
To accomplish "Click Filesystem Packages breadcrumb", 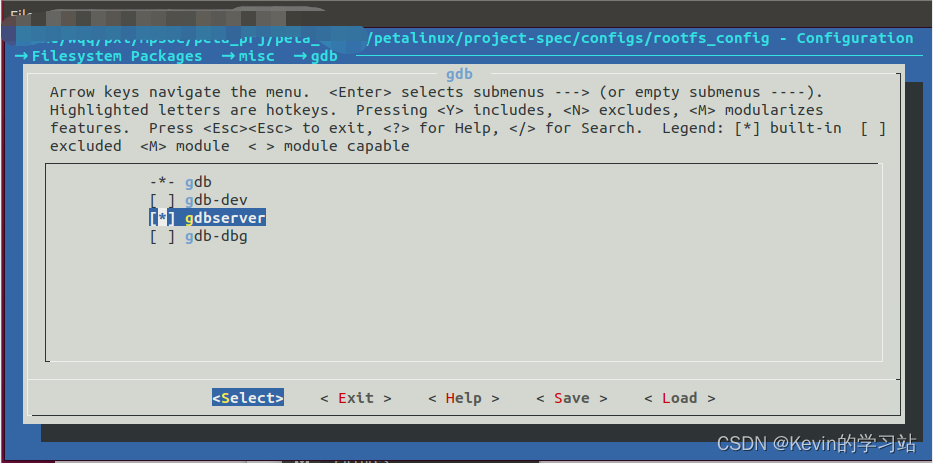I will [x=117, y=56].
